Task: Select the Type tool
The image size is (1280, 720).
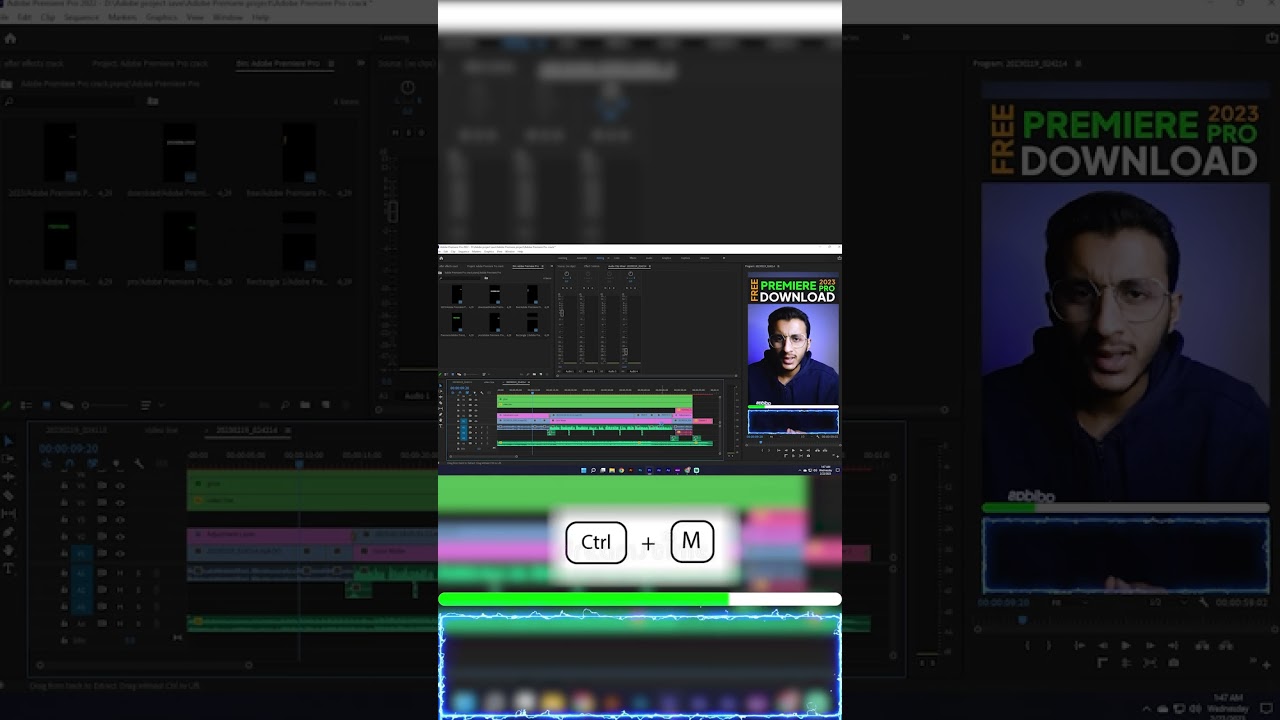Action: click(x=9, y=568)
